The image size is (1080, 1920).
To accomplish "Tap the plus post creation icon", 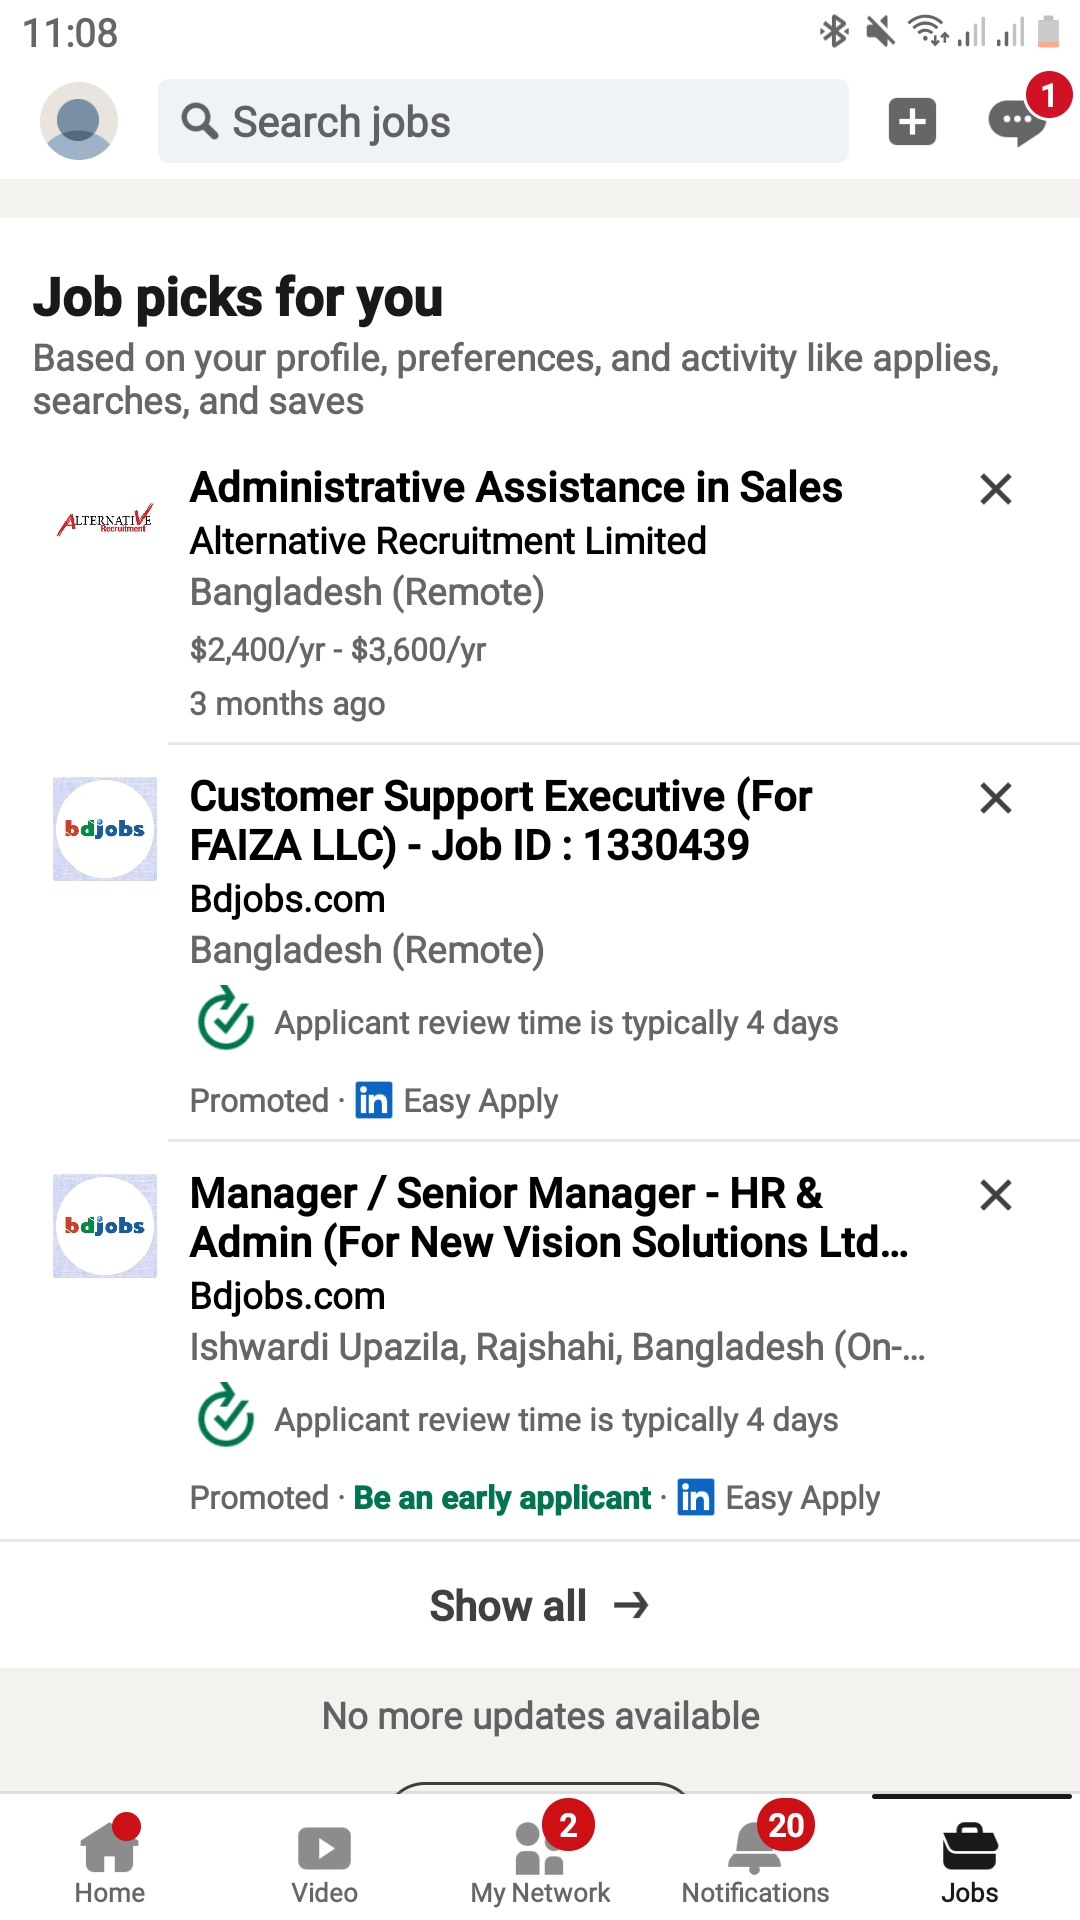I will coord(912,122).
